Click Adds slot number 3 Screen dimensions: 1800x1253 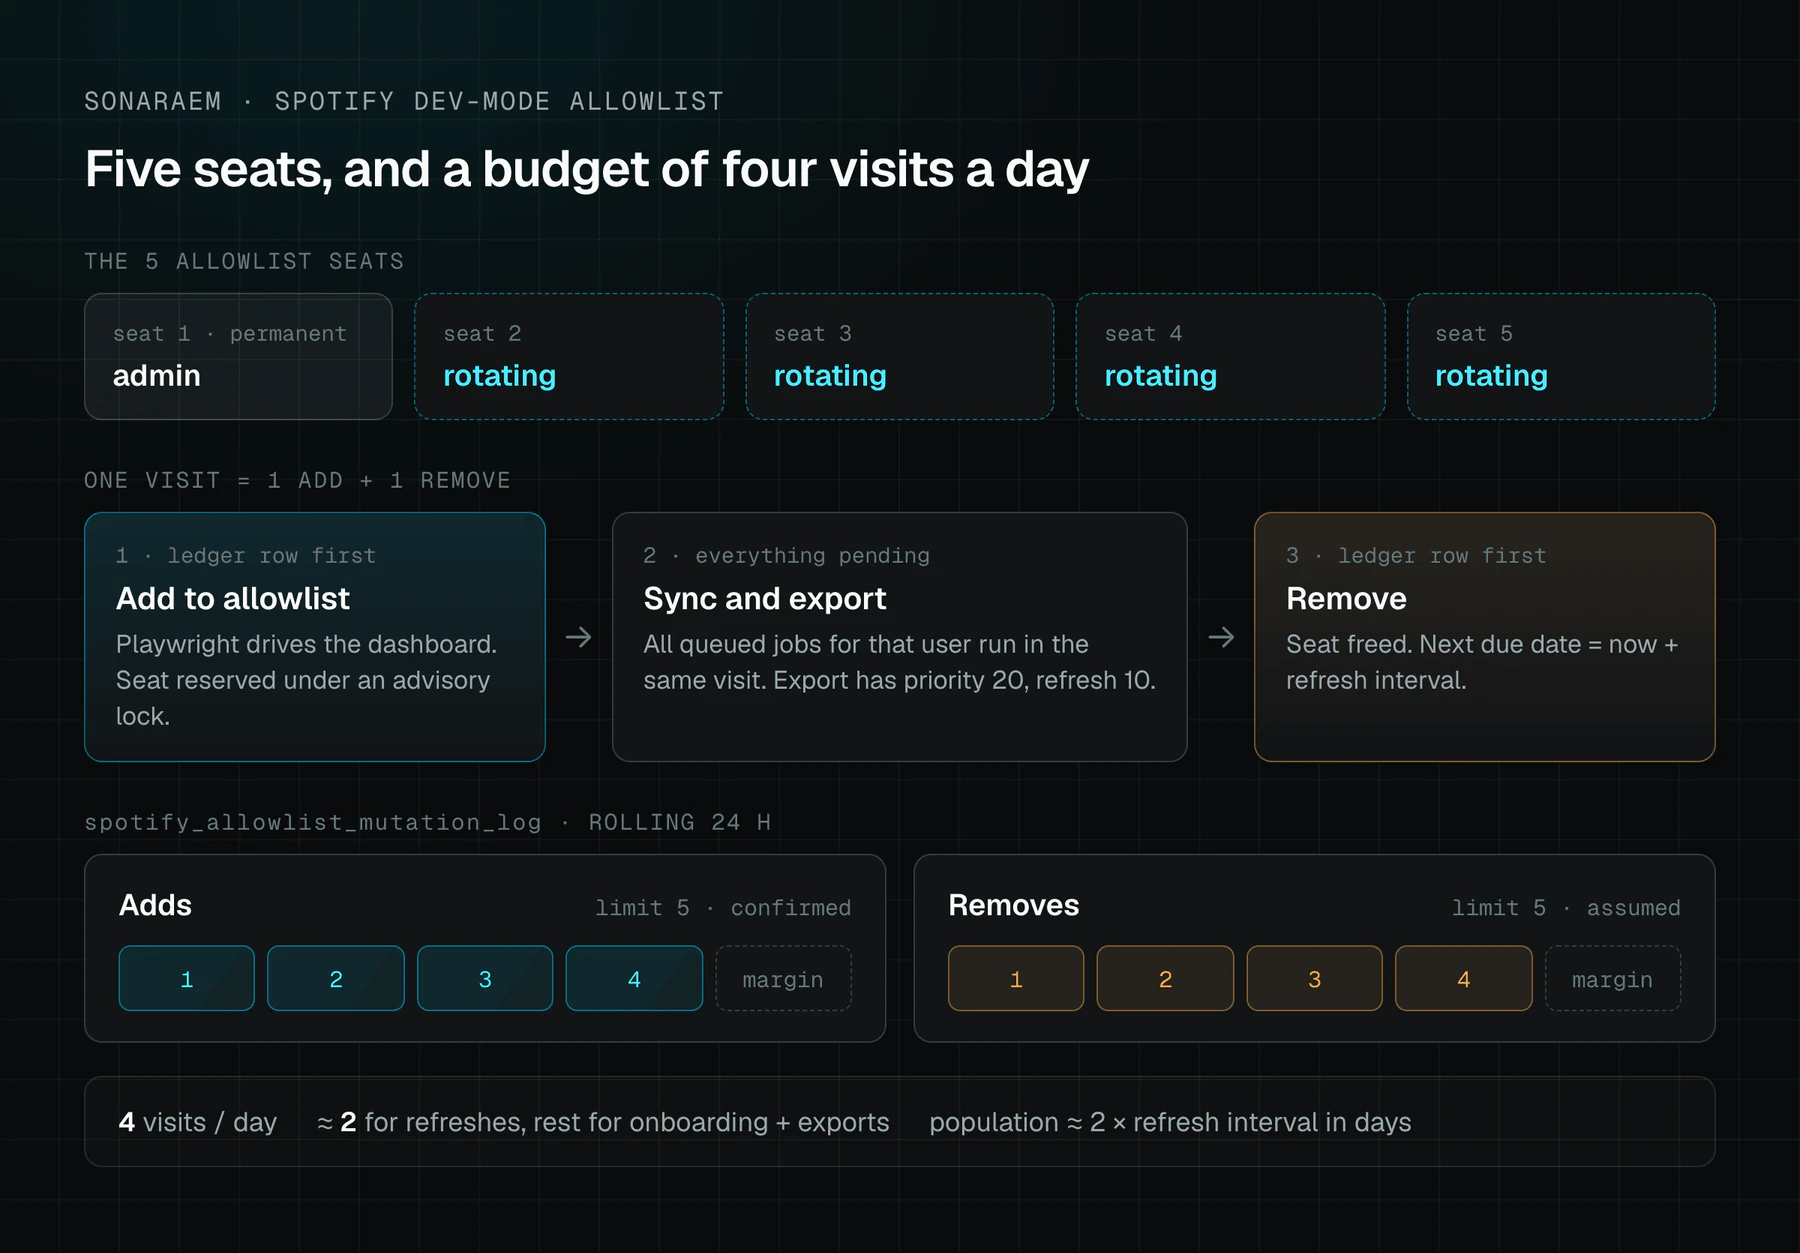coord(485,978)
